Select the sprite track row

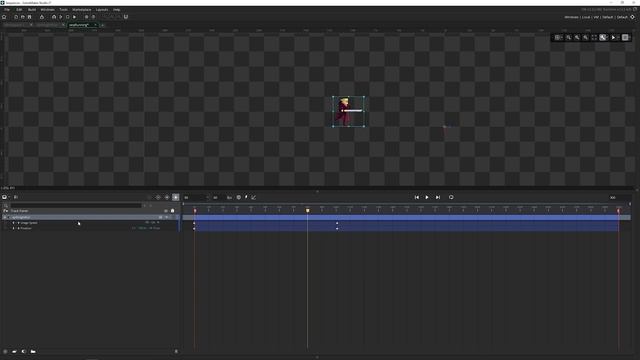click(90, 218)
